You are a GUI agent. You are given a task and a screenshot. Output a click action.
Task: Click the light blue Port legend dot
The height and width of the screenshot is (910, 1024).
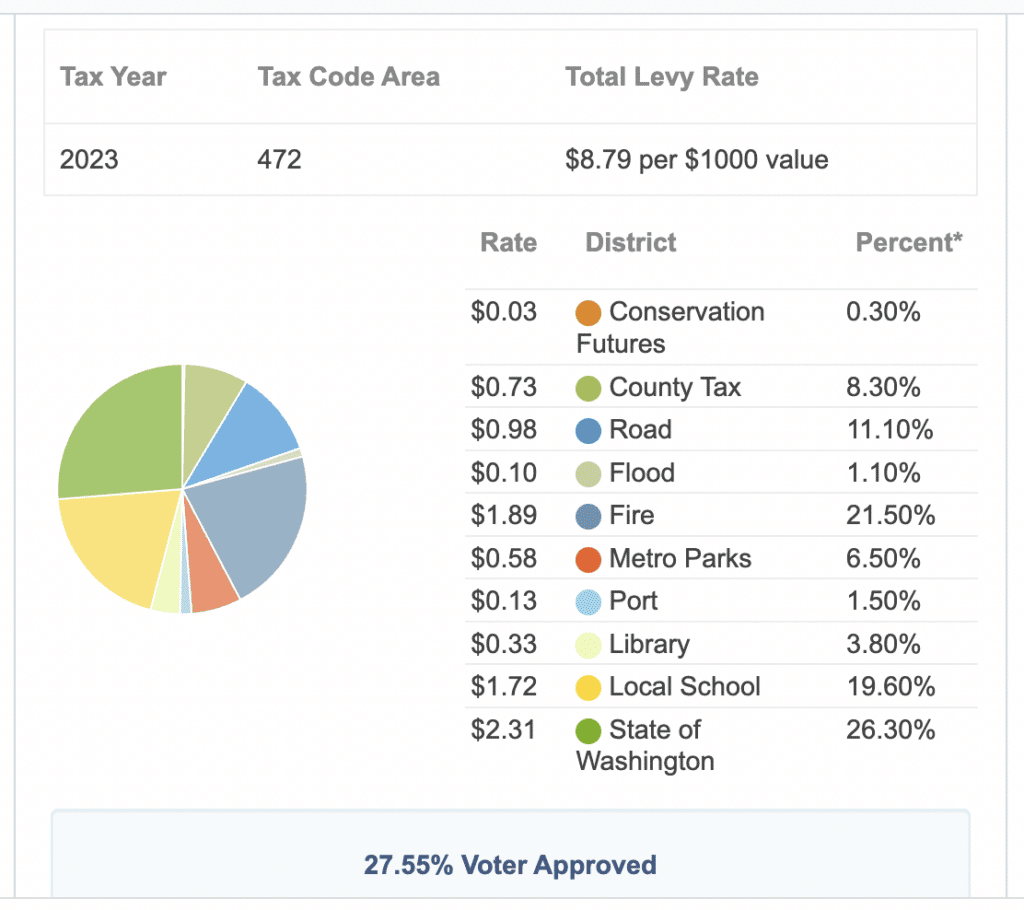tap(588, 602)
